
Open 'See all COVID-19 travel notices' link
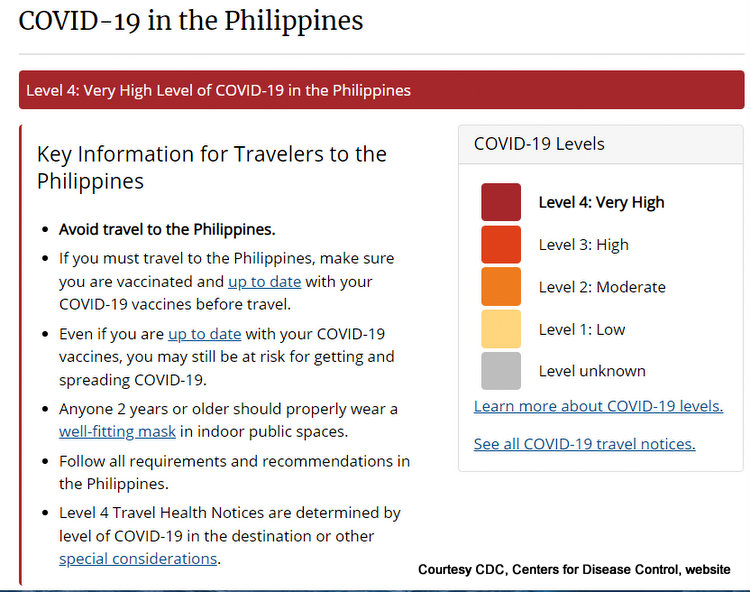click(x=585, y=444)
